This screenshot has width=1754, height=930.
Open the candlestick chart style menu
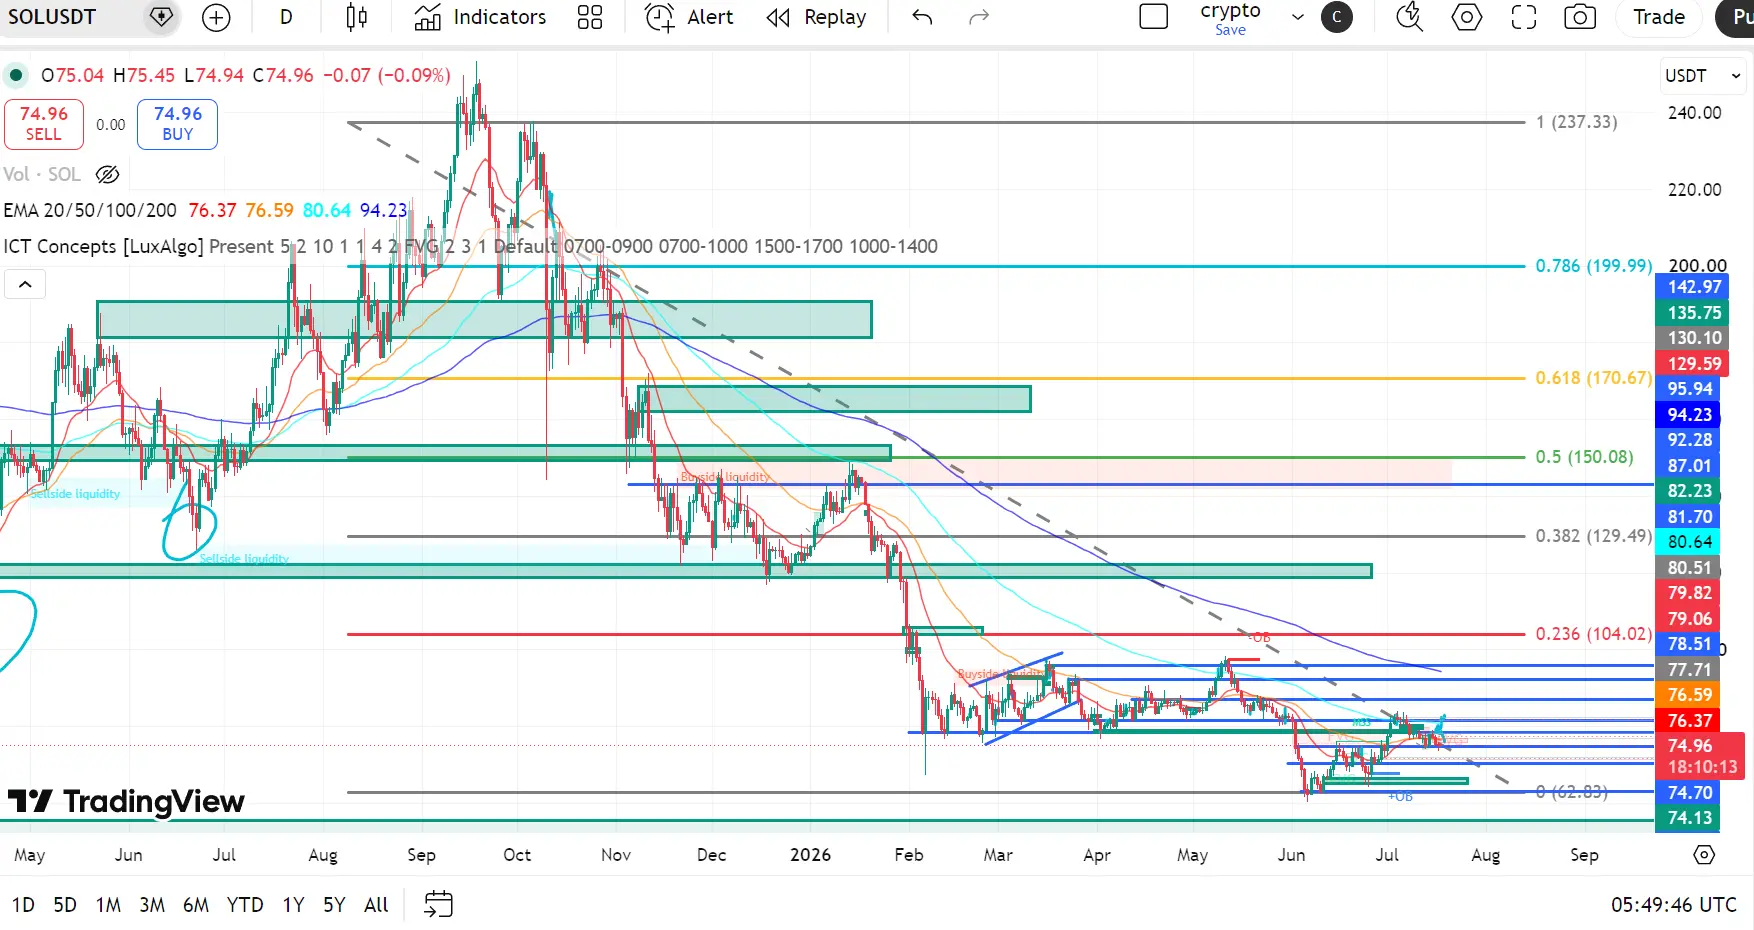tap(356, 17)
